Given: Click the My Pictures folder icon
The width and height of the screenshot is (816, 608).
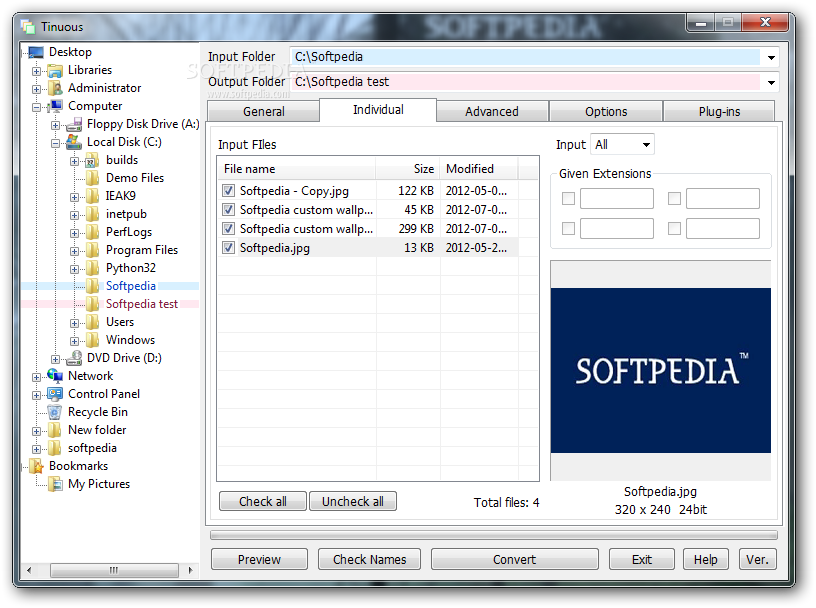Looking at the screenshot, I should (x=55, y=485).
